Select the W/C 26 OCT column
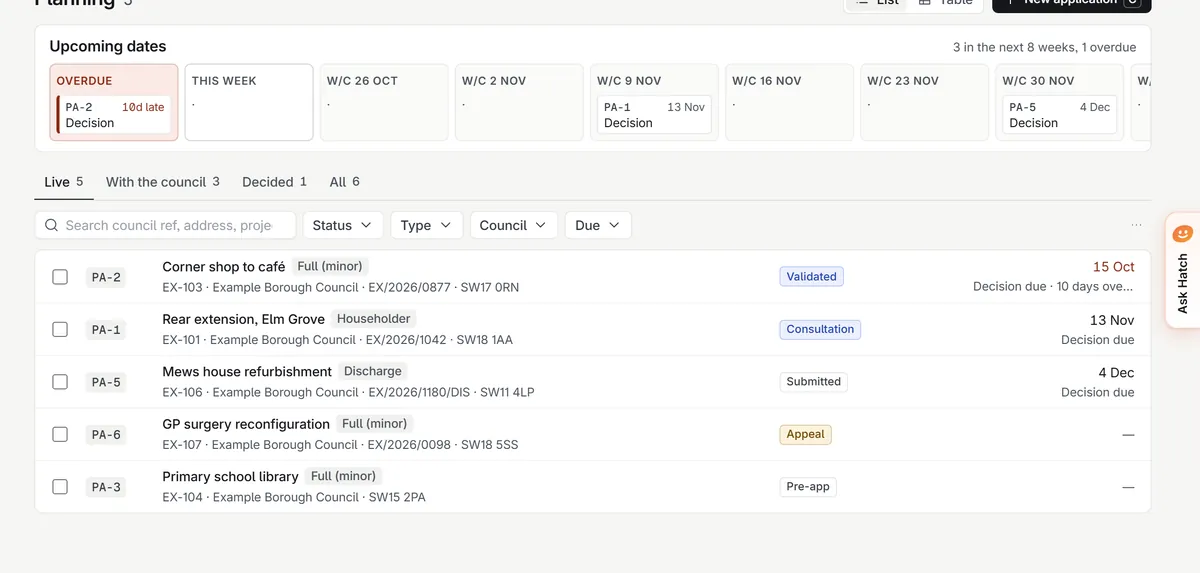 (x=384, y=102)
